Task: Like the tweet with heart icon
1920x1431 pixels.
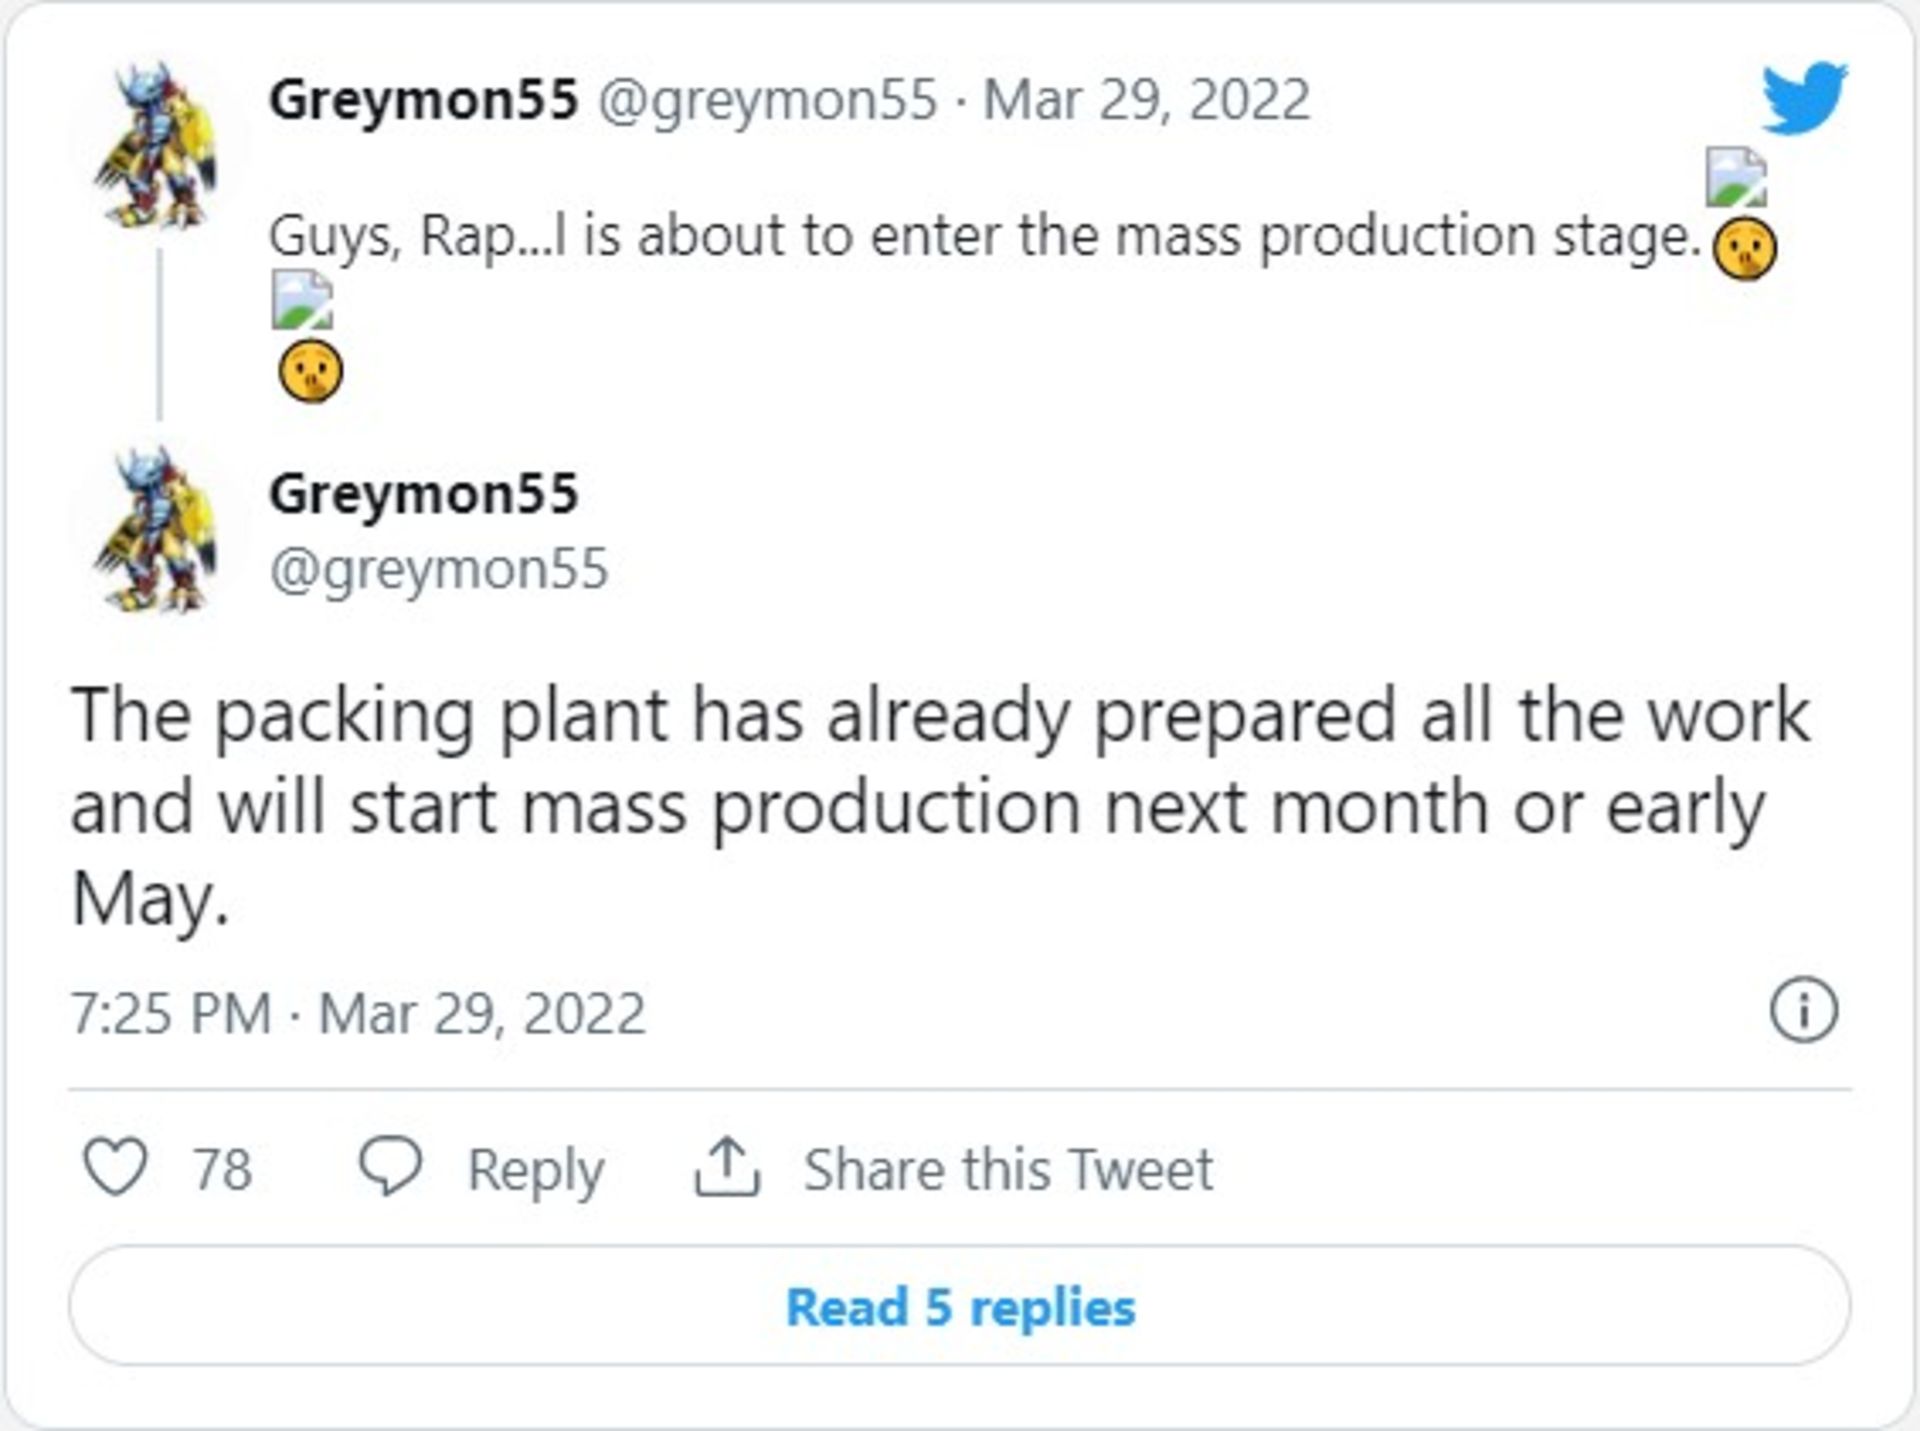Action: click(x=115, y=1167)
